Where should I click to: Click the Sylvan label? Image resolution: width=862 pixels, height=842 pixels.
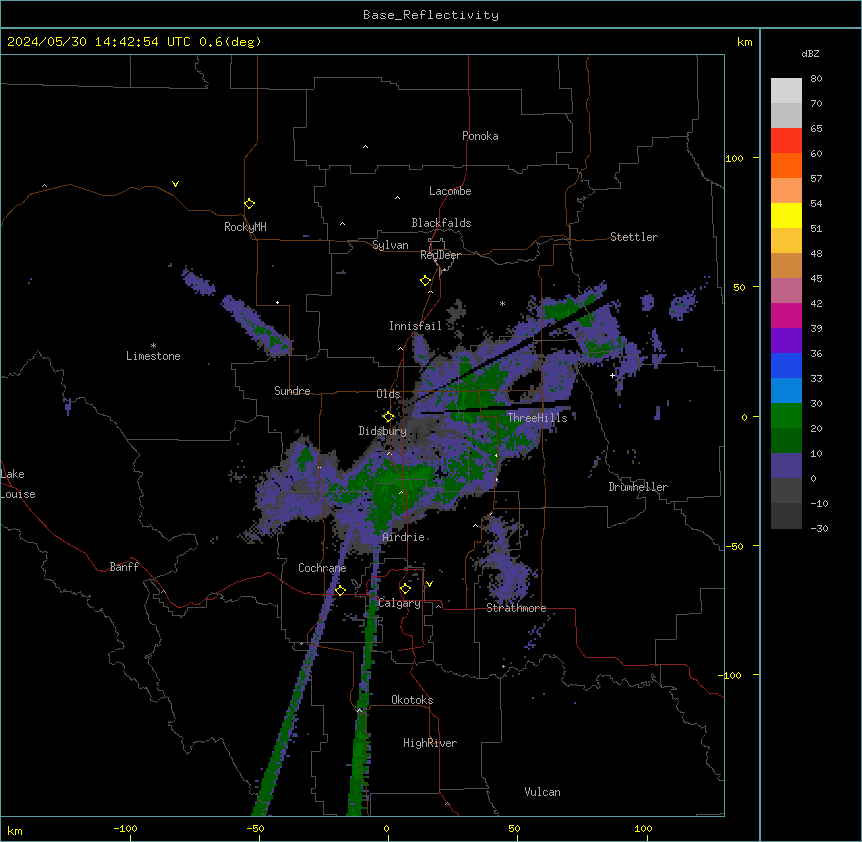pos(390,245)
